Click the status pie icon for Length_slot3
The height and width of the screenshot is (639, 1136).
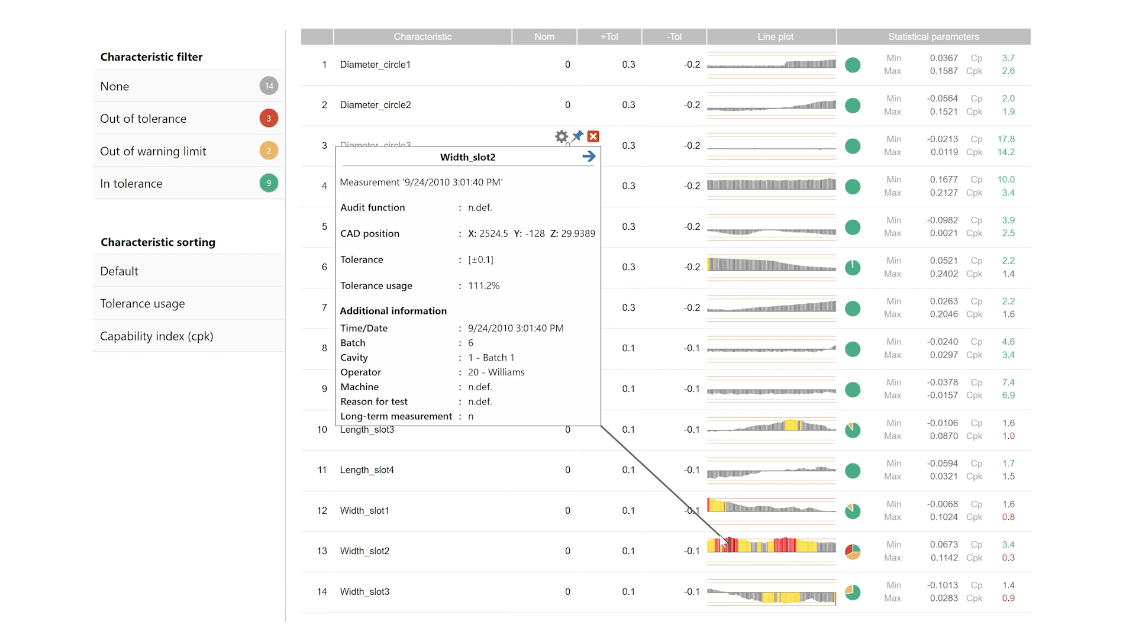click(852, 429)
